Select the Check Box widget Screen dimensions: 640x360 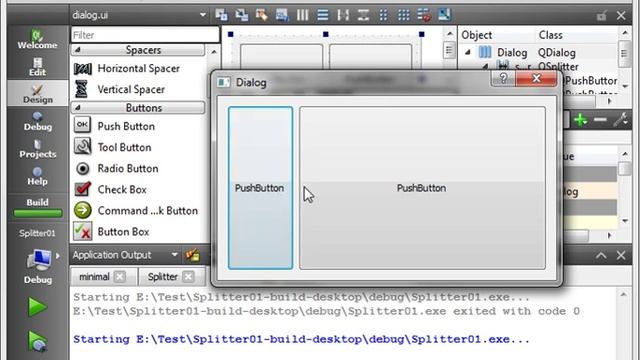tap(110, 189)
